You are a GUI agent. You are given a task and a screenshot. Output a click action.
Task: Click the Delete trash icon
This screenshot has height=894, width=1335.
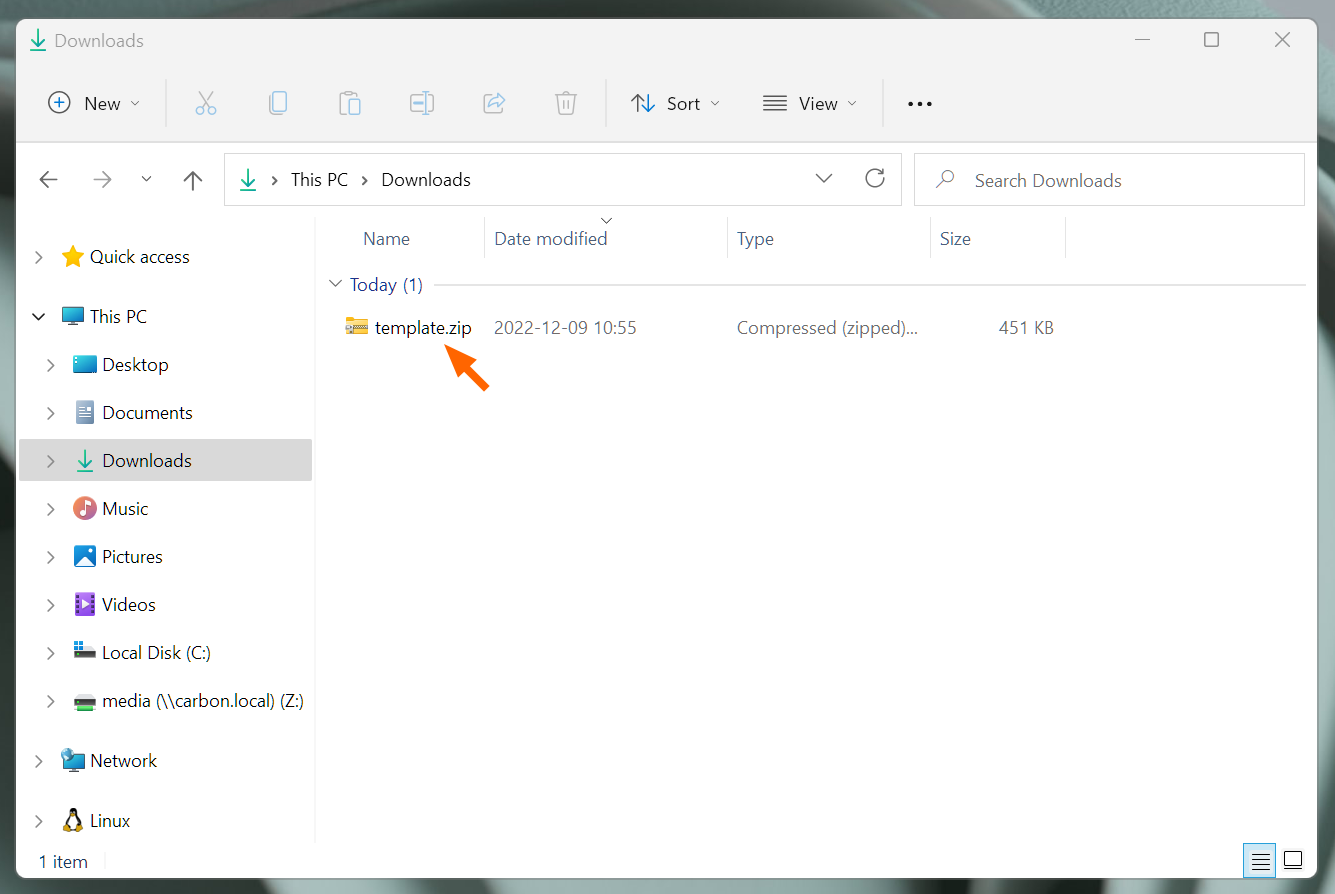coord(566,103)
